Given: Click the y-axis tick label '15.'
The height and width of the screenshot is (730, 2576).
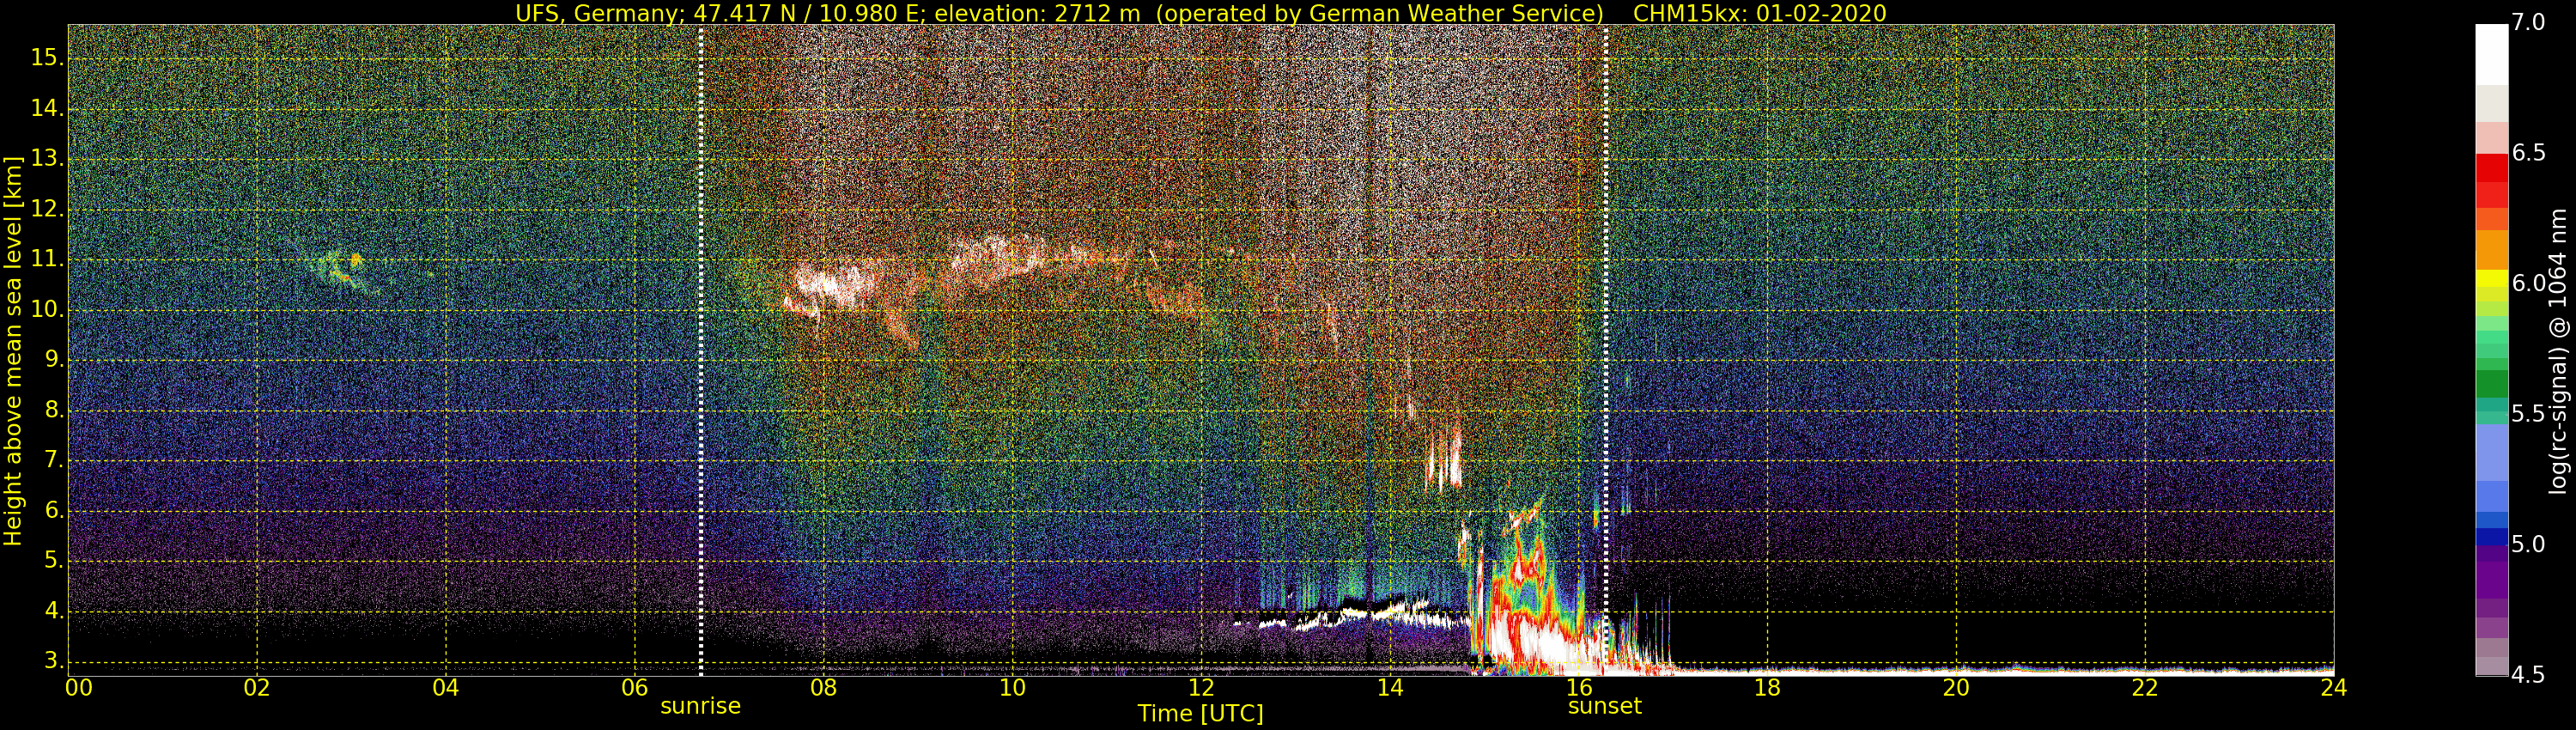Looking at the screenshot, I should pos(46,58).
